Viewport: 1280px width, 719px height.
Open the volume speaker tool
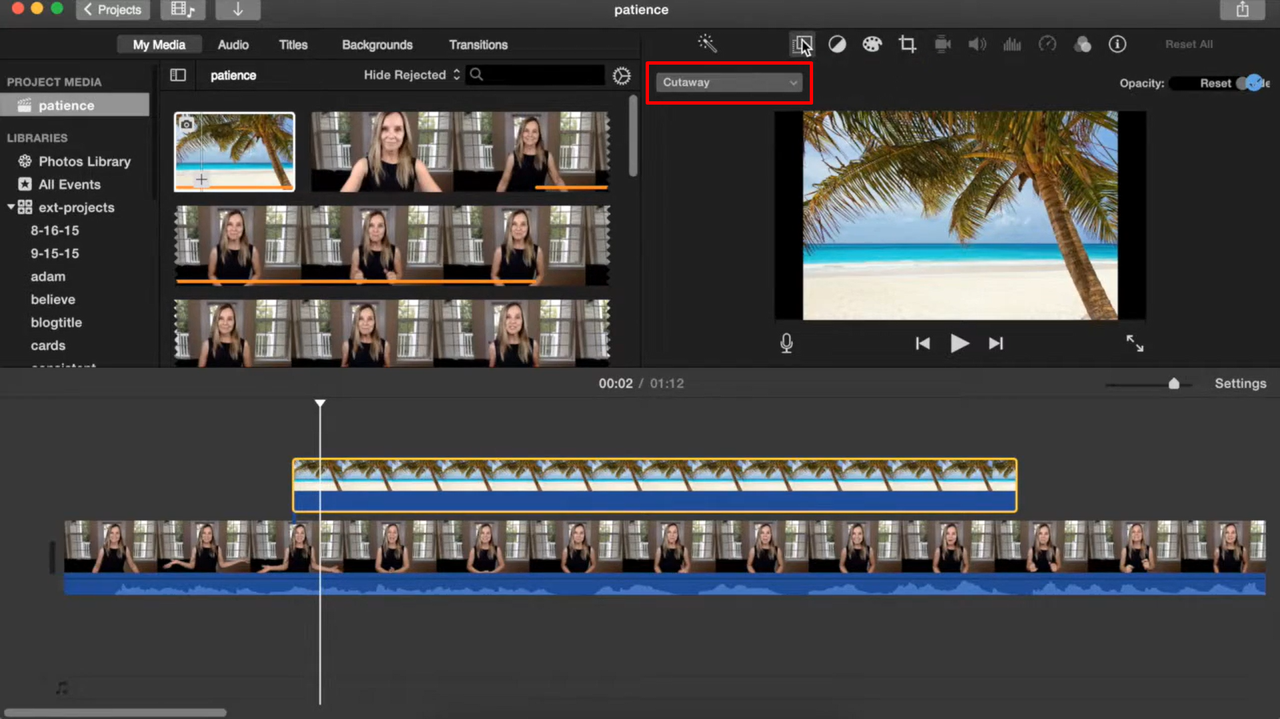point(977,44)
